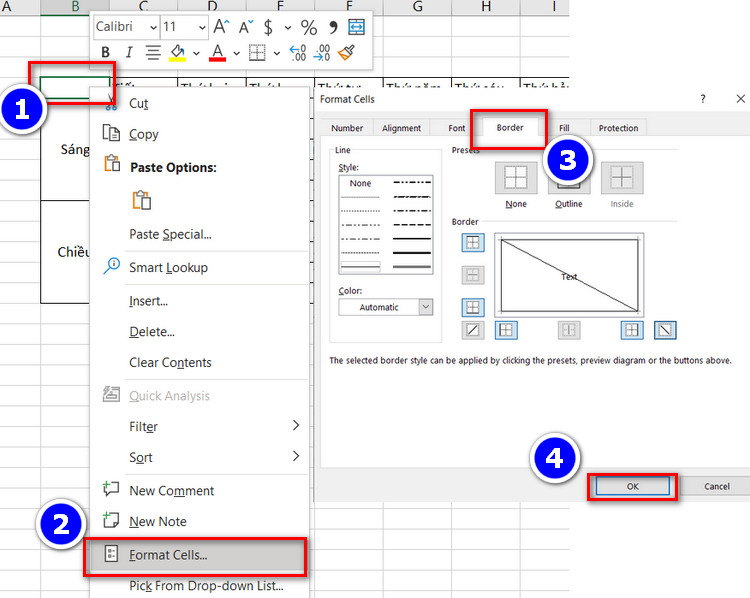
Task: Apply accounting number format dollar icon
Action: point(268,27)
